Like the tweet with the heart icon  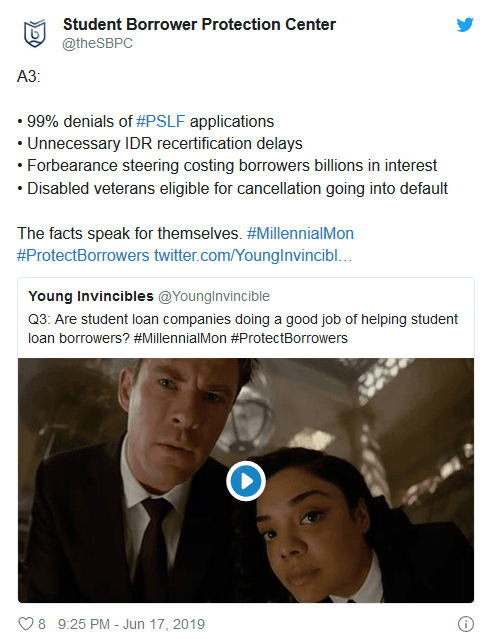click(26, 624)
